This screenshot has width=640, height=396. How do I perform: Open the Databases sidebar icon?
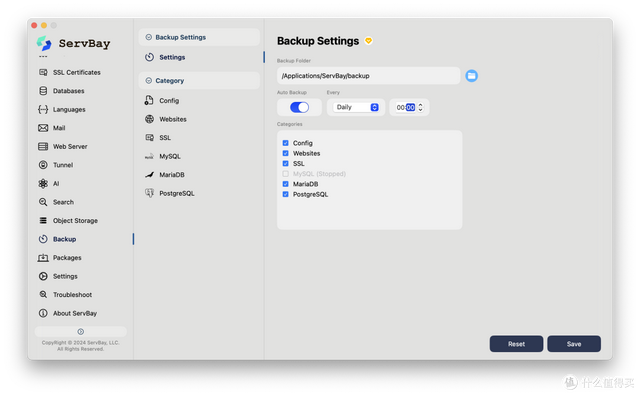click(43, 91)
